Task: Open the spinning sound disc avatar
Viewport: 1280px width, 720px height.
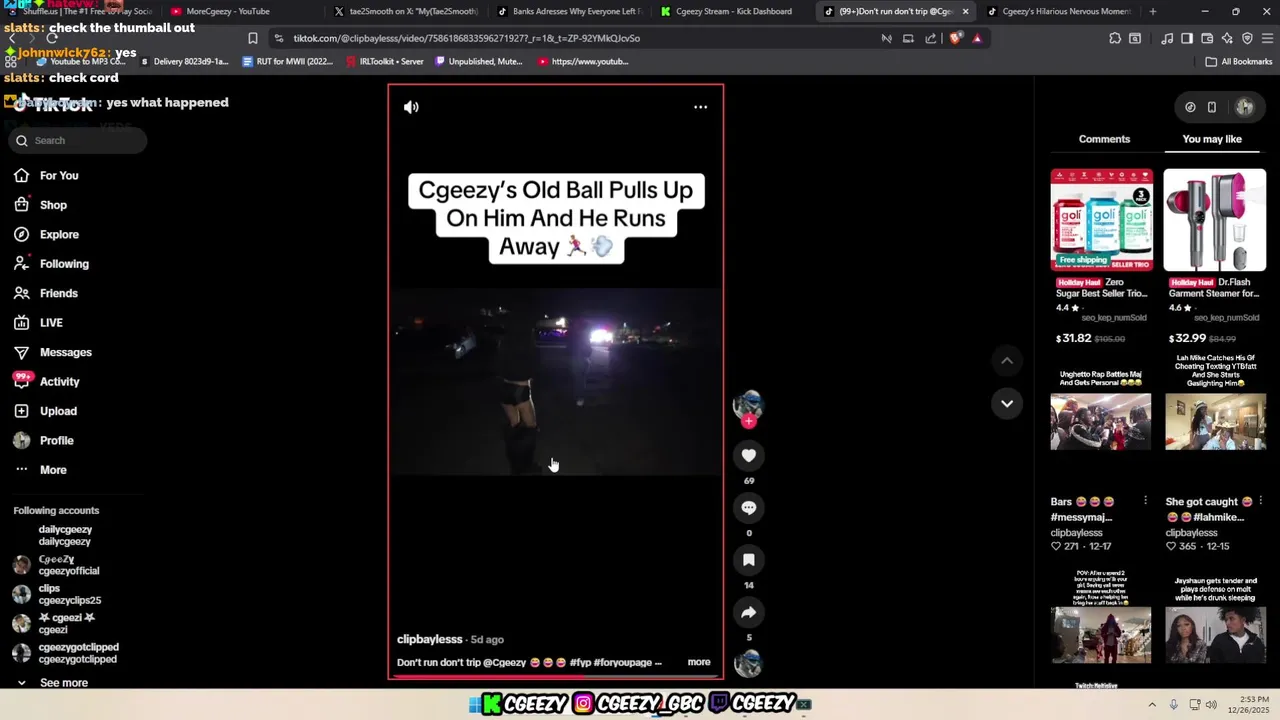Action: click(748, 663)
